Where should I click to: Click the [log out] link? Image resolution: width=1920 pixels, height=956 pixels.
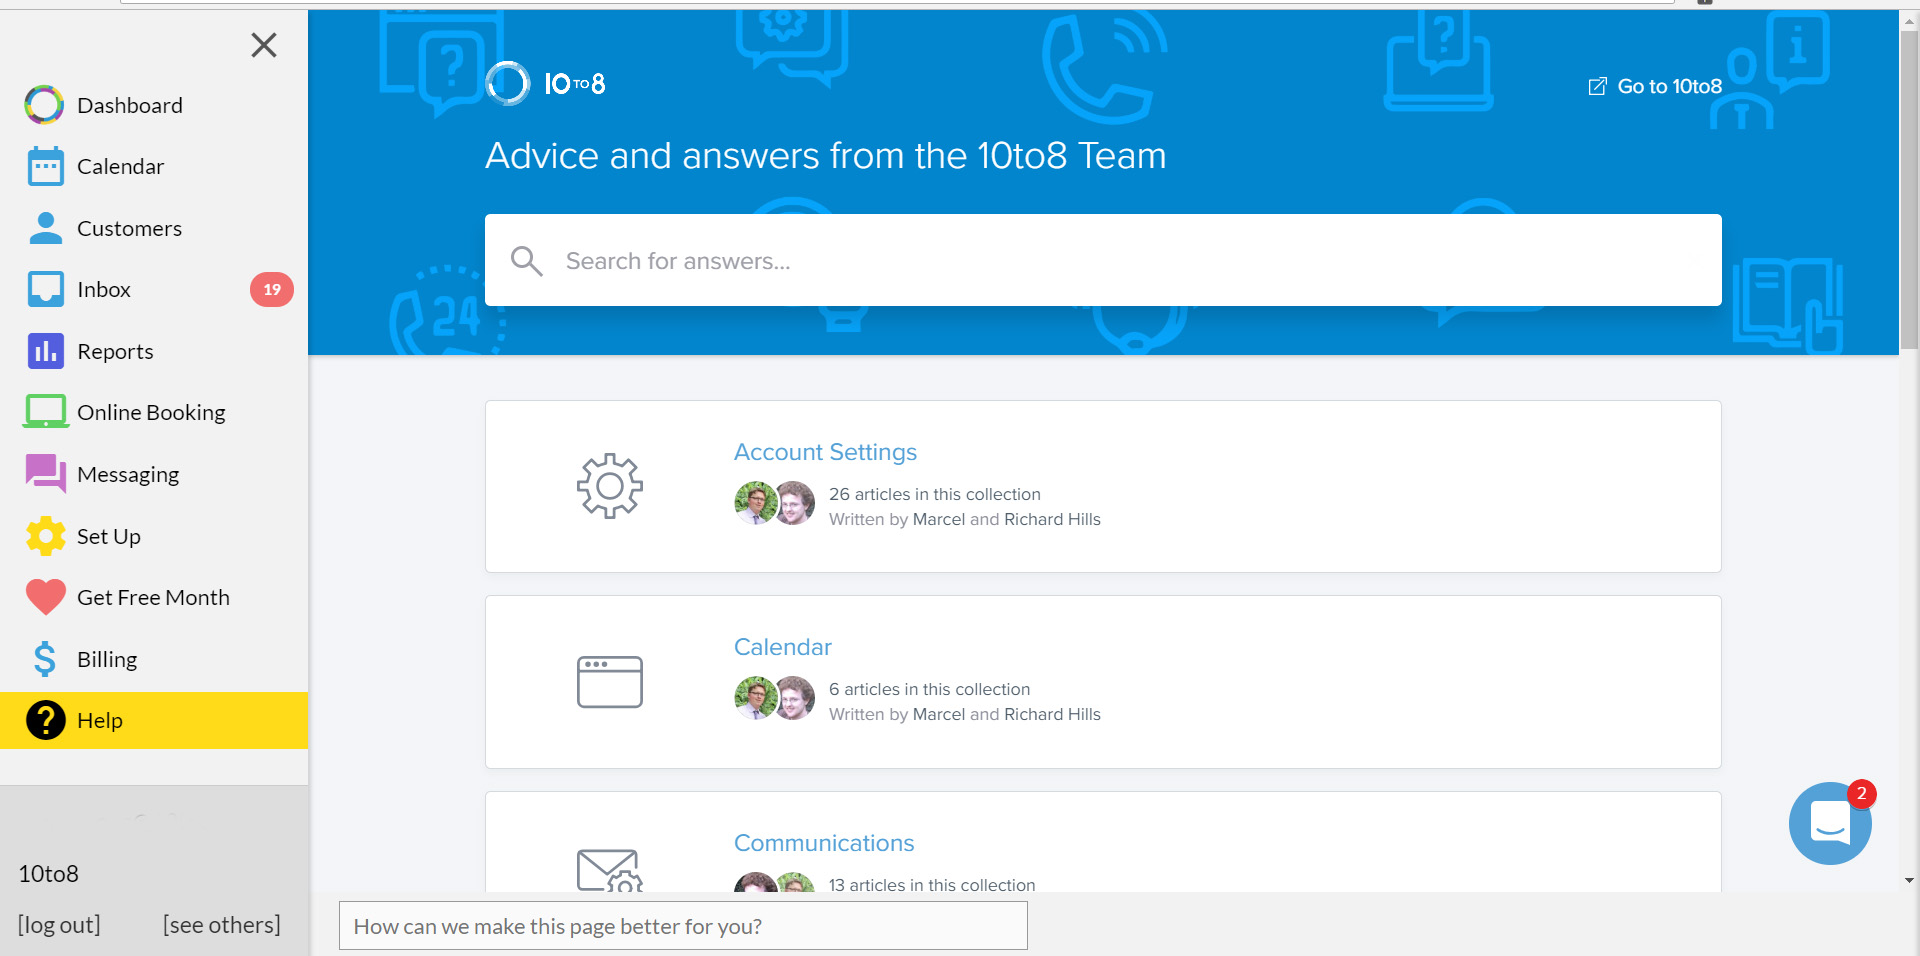click(59, 925)
